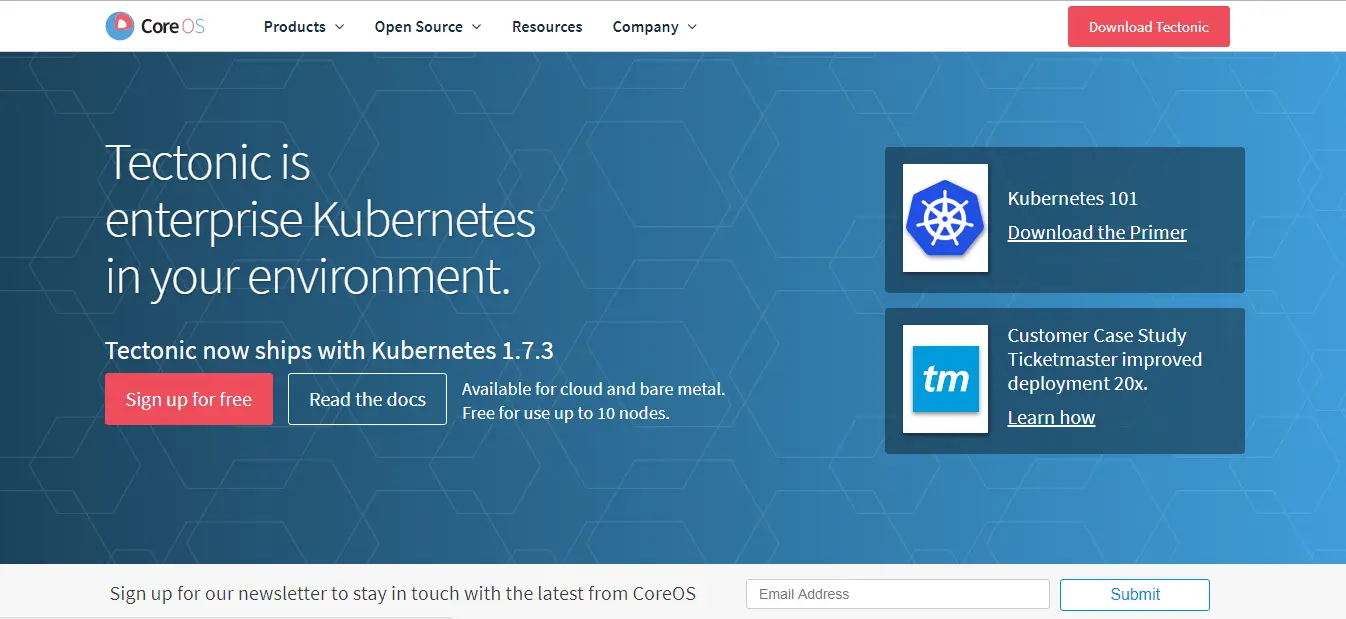Follow the Learn how link
Screen dimensions: 1346x619
point(1051,418)
